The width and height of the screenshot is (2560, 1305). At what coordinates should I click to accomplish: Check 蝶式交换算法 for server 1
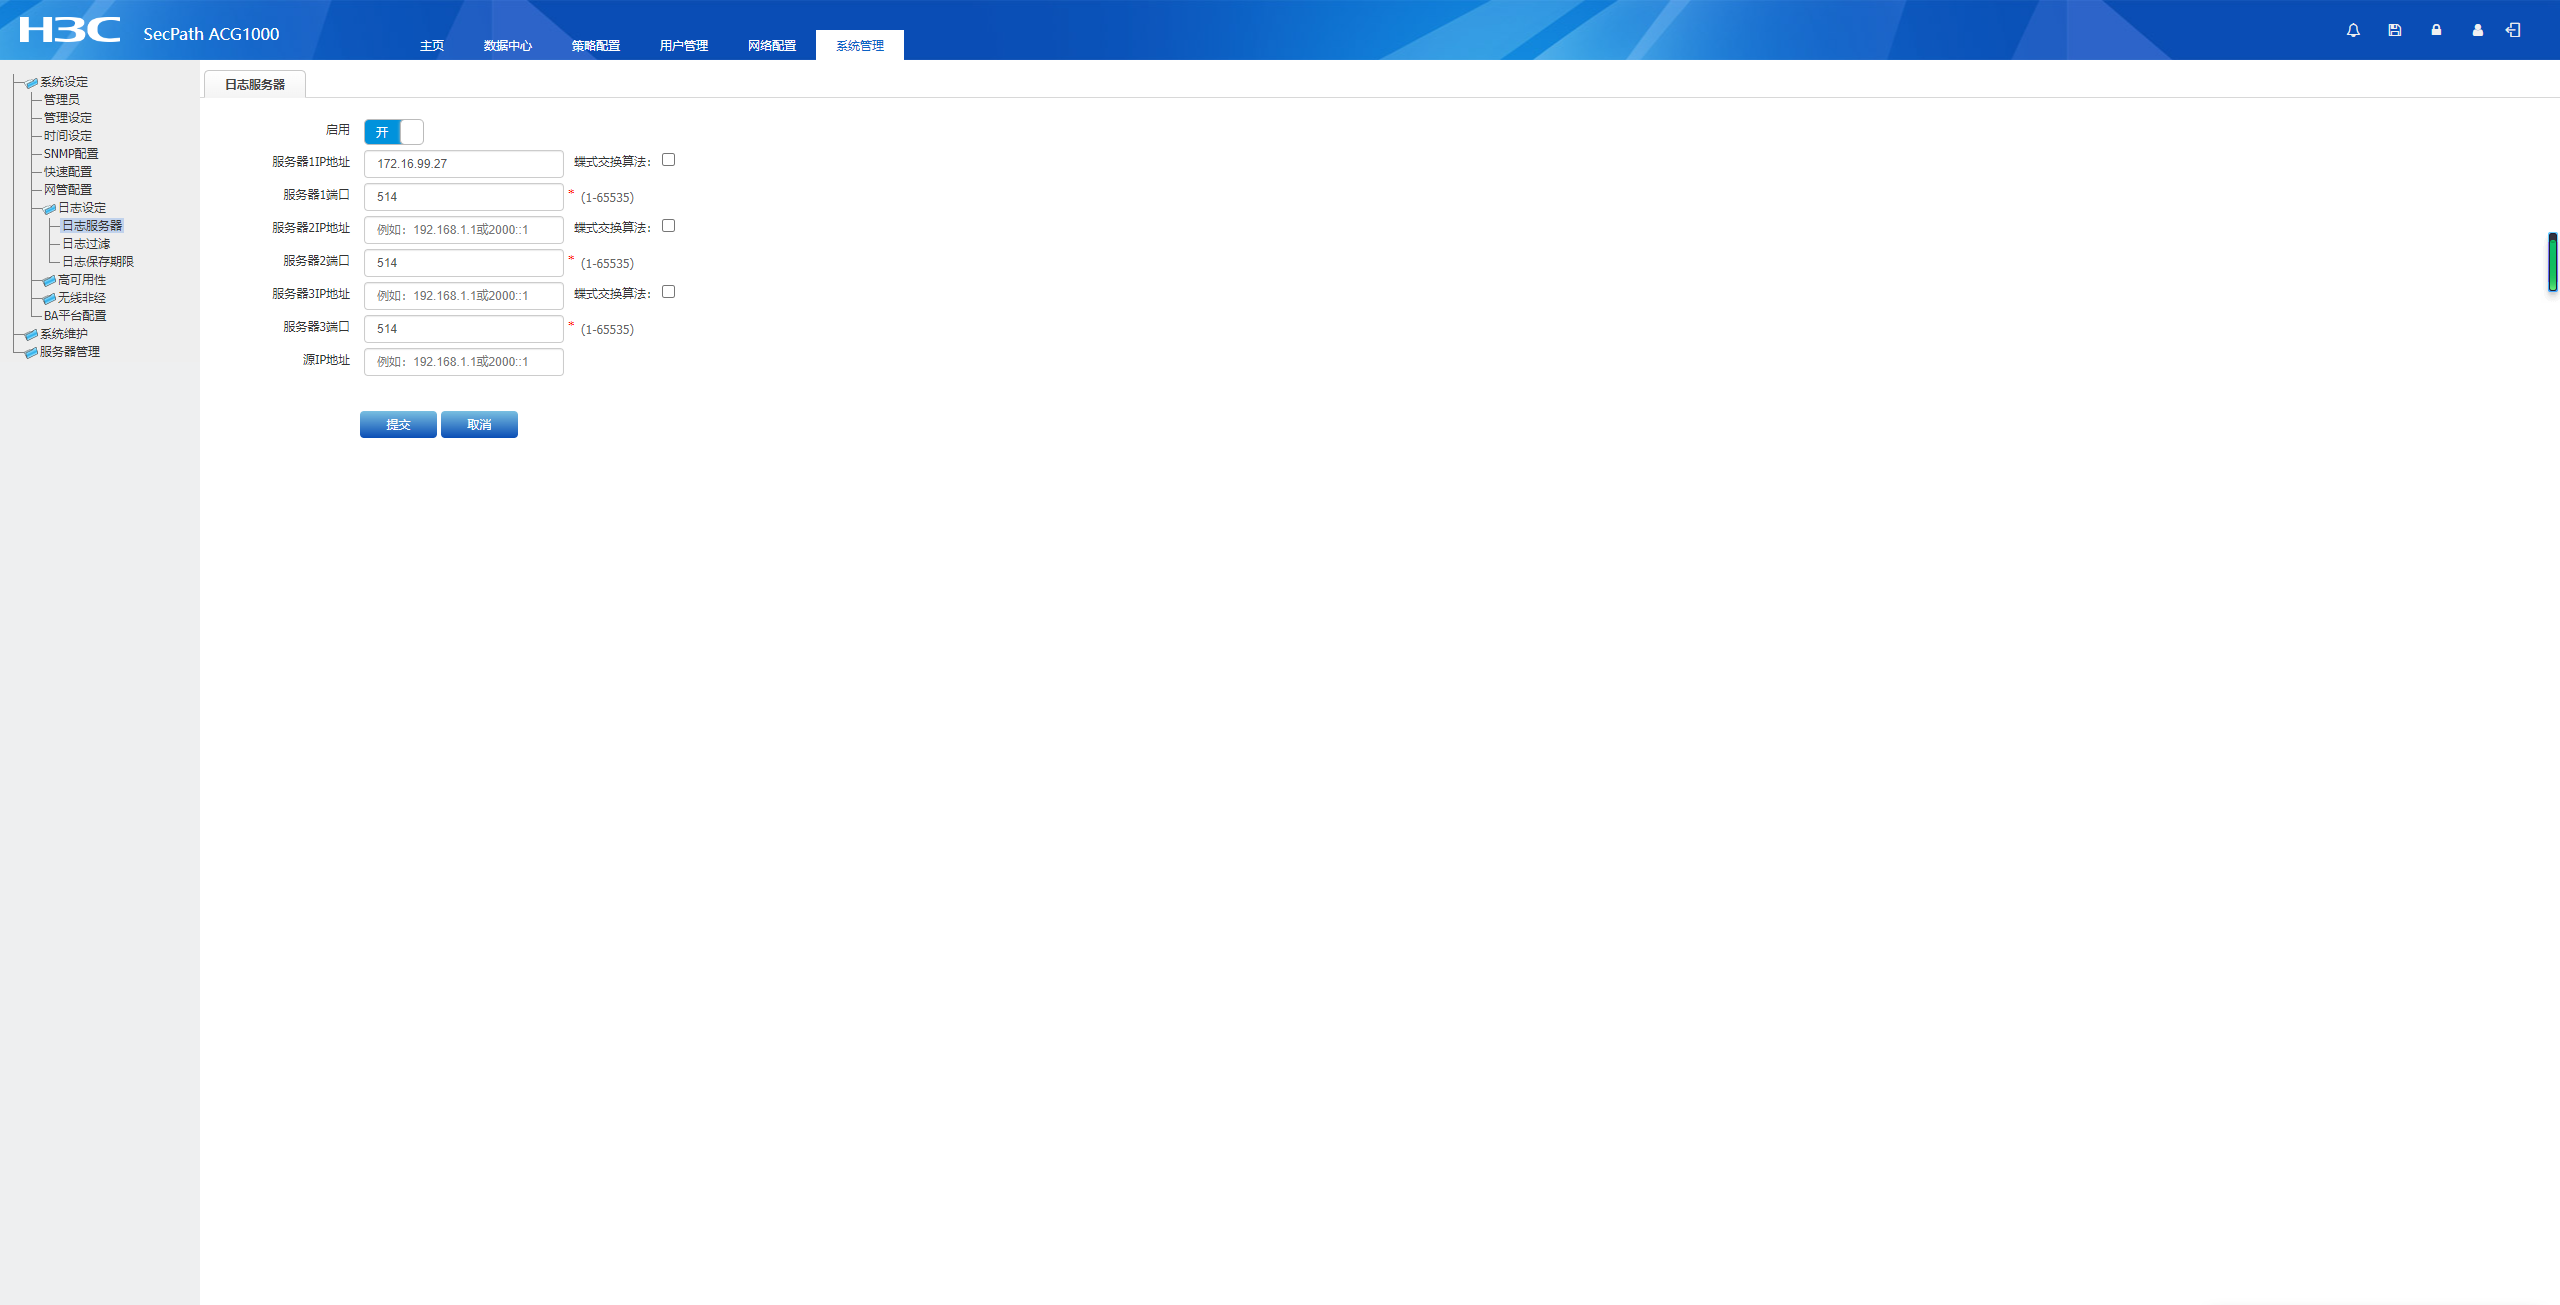(x=669, y=160)
